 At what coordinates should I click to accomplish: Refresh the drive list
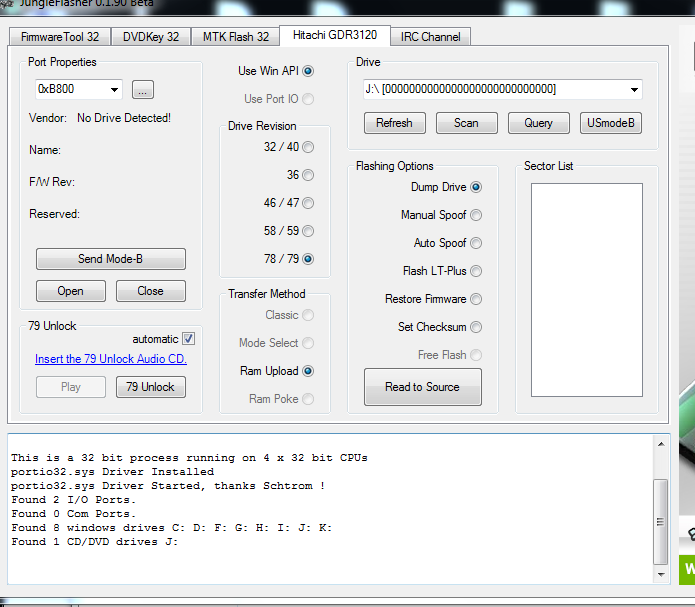[394, 123]
